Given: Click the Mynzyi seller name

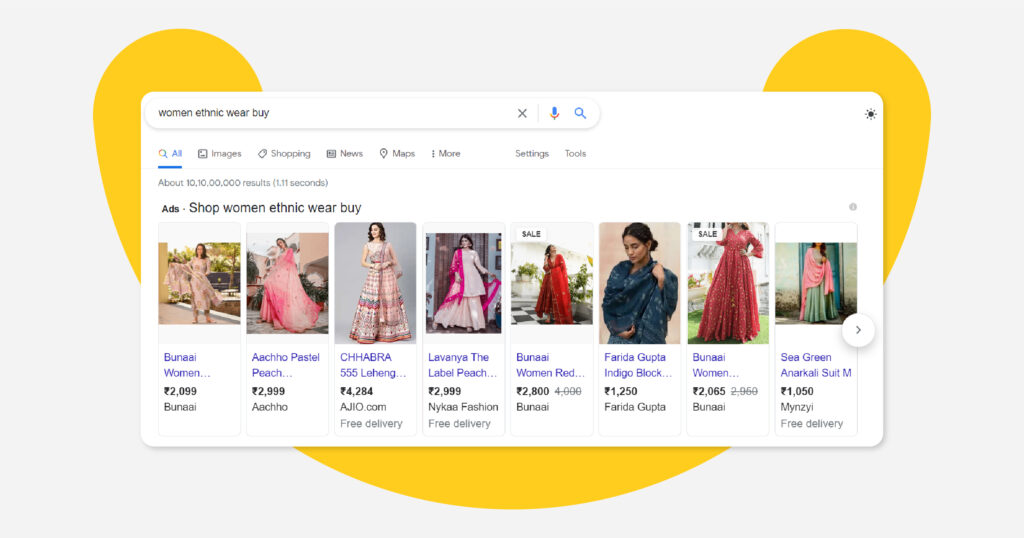Looking at the screenshot, I should [797, 407].
